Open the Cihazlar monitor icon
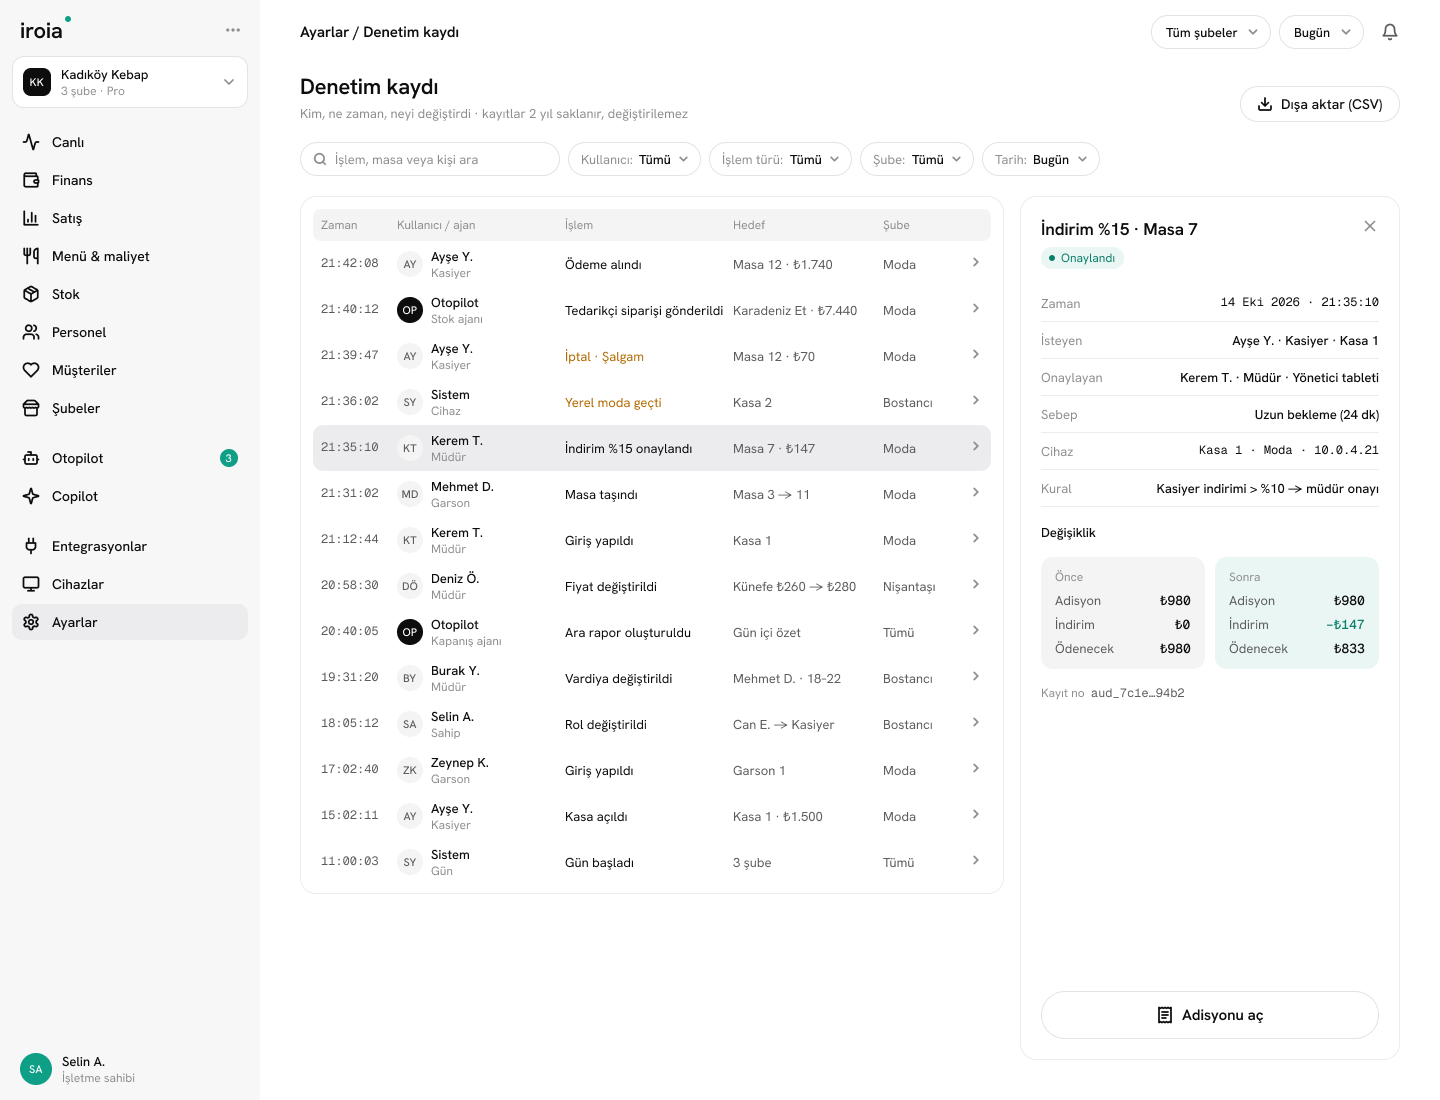 pyautogui.click(x=31, y=584)
